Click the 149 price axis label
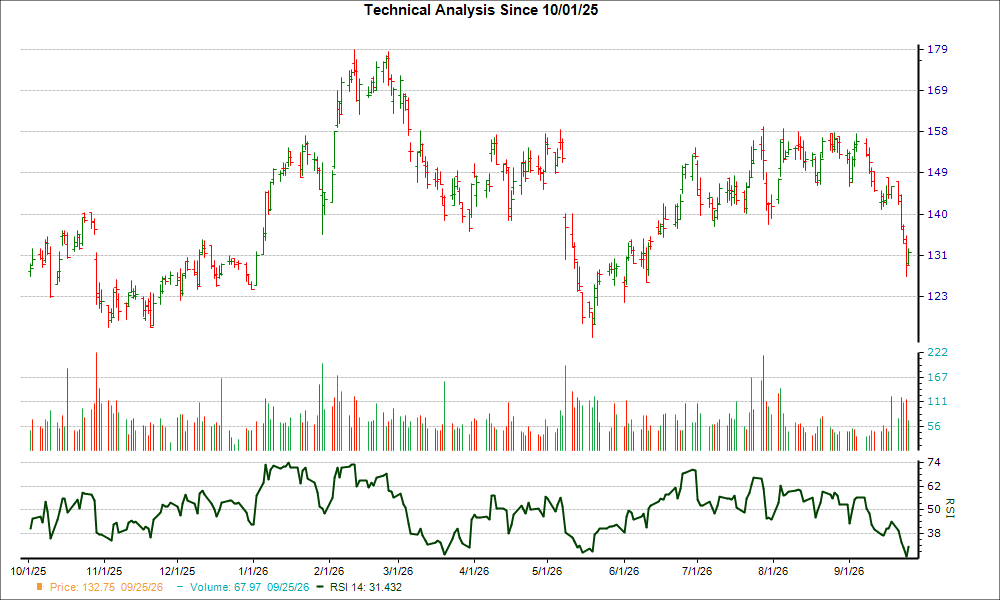 (x=937, y=172)
